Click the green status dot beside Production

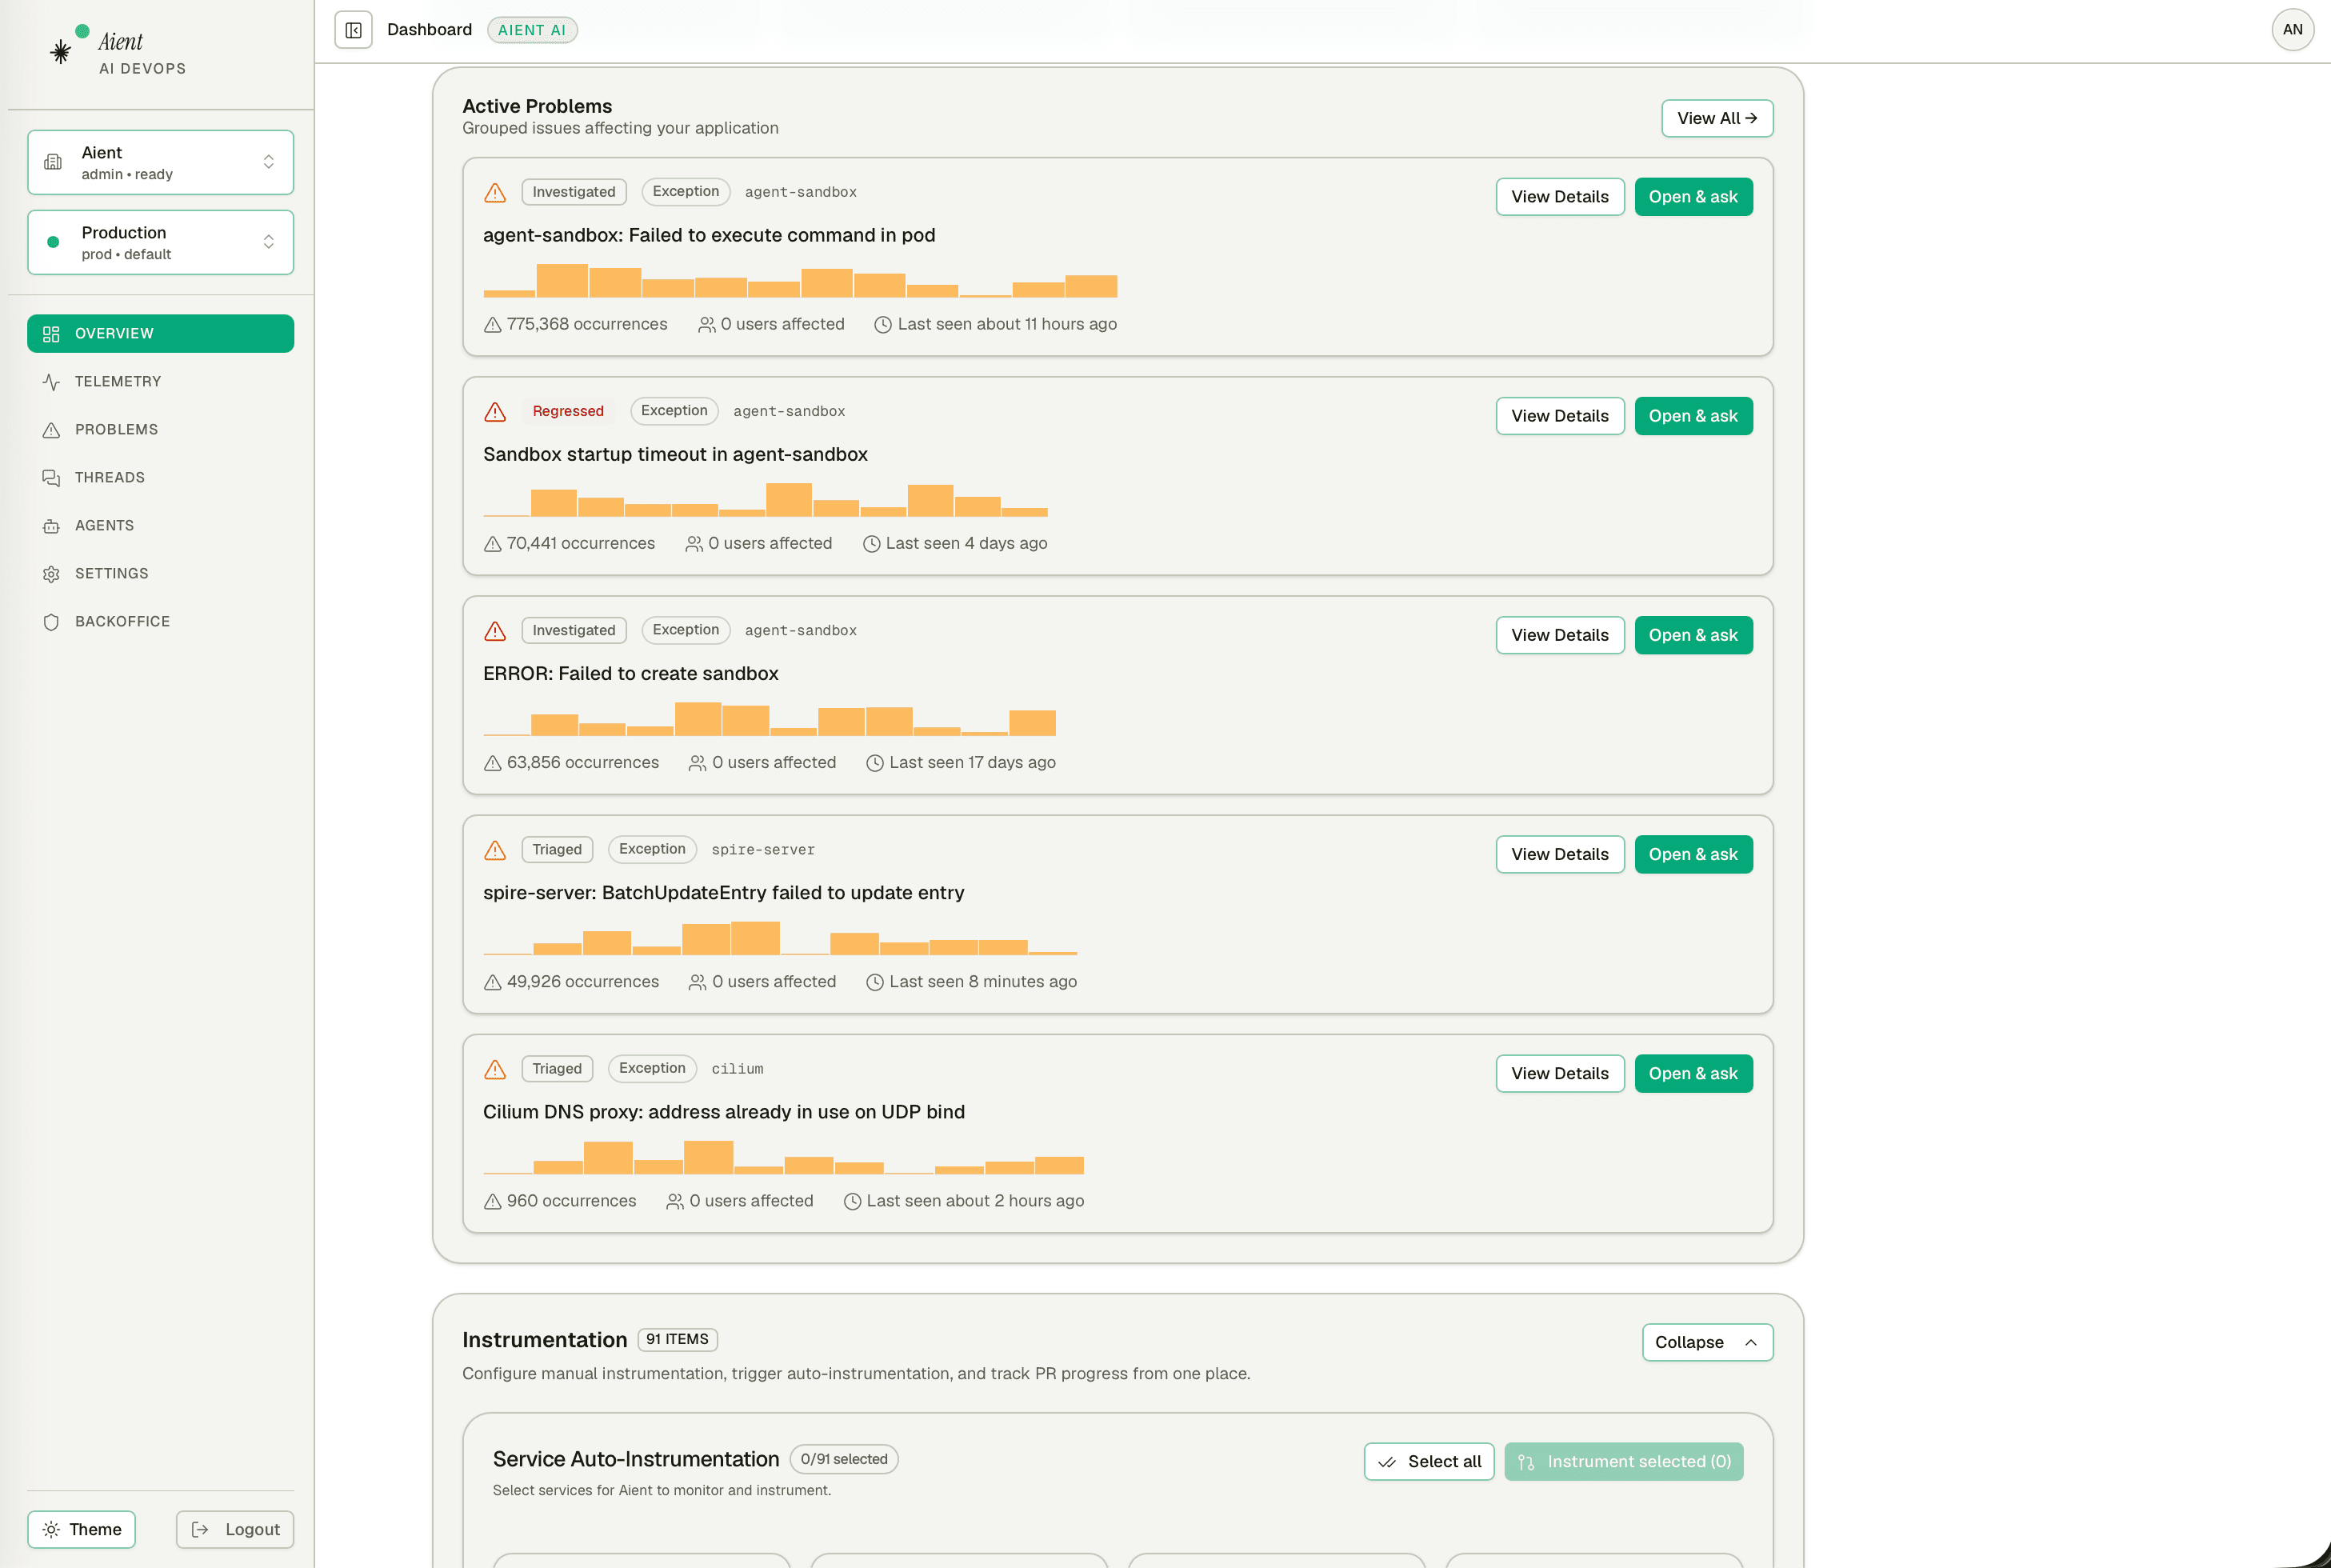pos(53,242)
